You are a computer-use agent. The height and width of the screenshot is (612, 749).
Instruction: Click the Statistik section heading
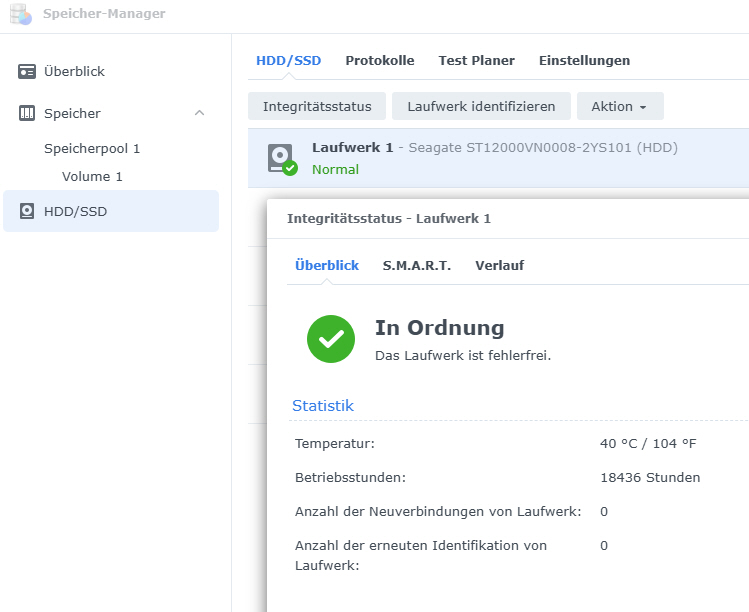pos(323,406)
